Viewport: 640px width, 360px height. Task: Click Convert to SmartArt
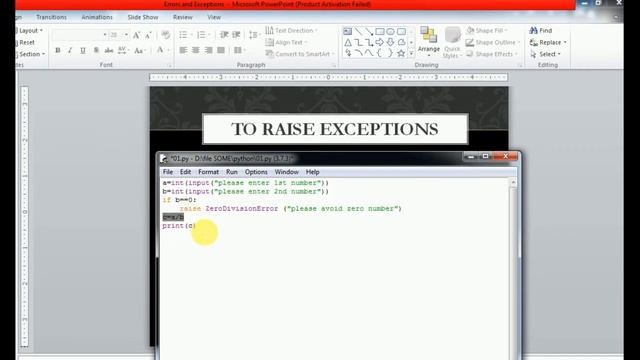point(300,54)
